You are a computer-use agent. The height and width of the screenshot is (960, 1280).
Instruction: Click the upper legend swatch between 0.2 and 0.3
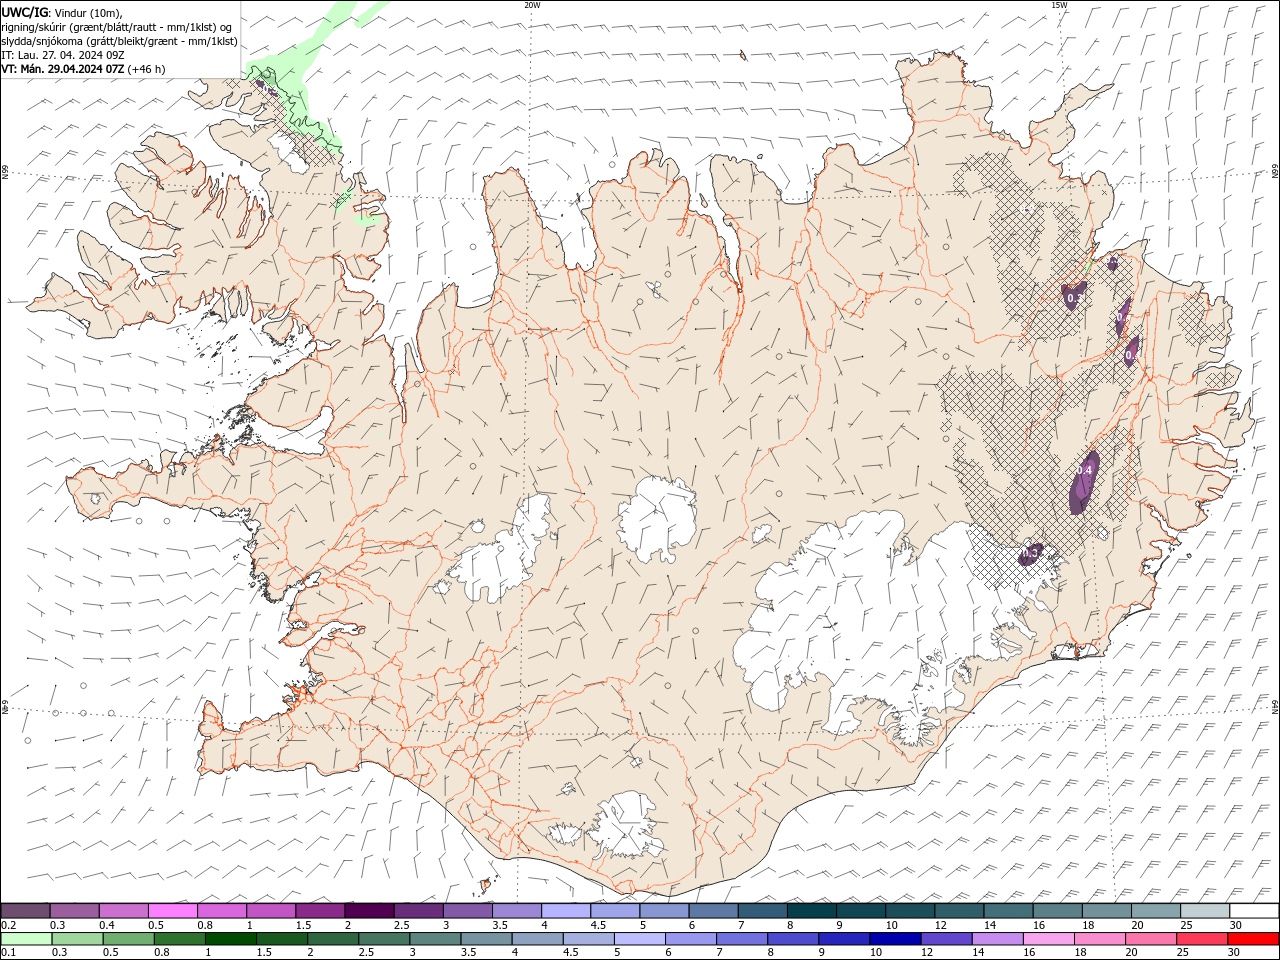tap(25, 910)
